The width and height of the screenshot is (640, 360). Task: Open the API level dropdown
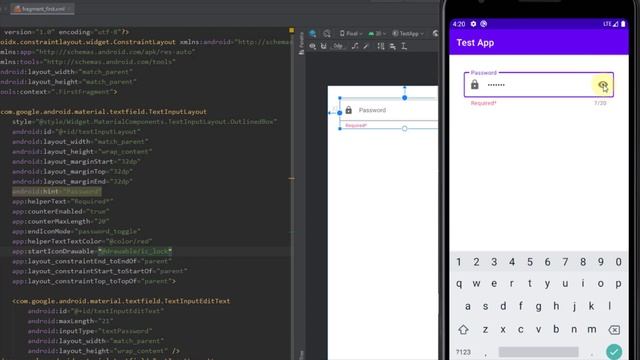point(376,33)
